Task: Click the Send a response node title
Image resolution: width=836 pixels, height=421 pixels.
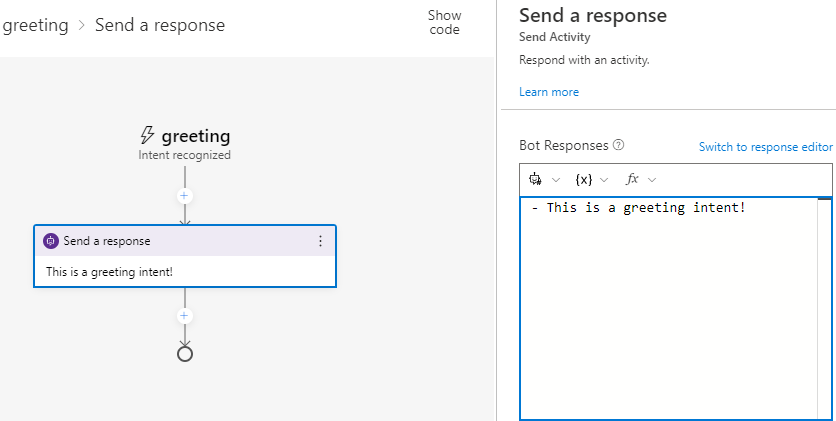Action: [107, 241]
